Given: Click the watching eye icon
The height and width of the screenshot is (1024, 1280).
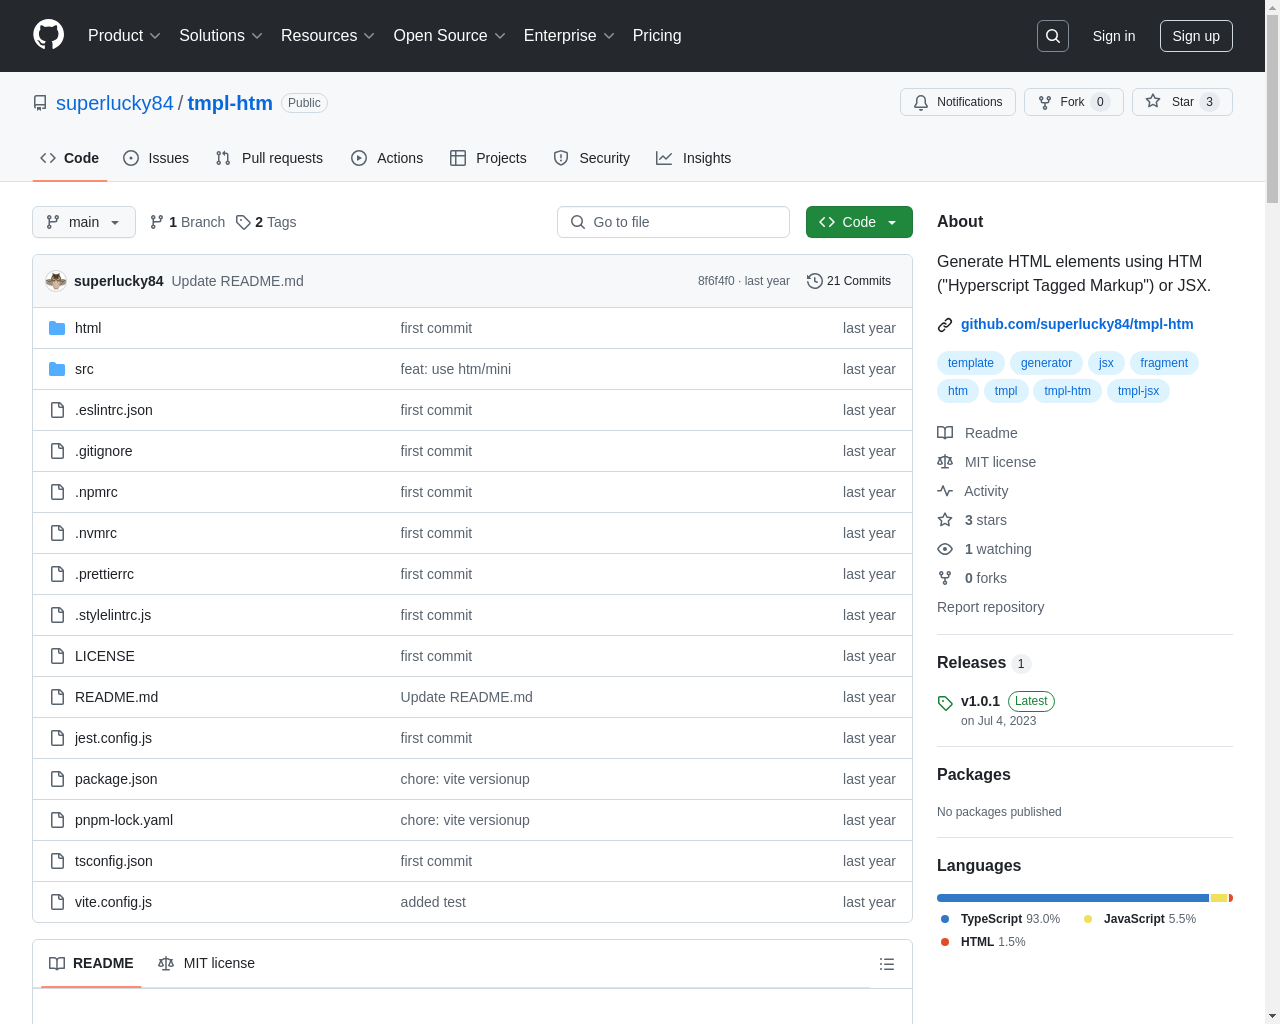Looking at the screenshot, I should click(945, 549).
